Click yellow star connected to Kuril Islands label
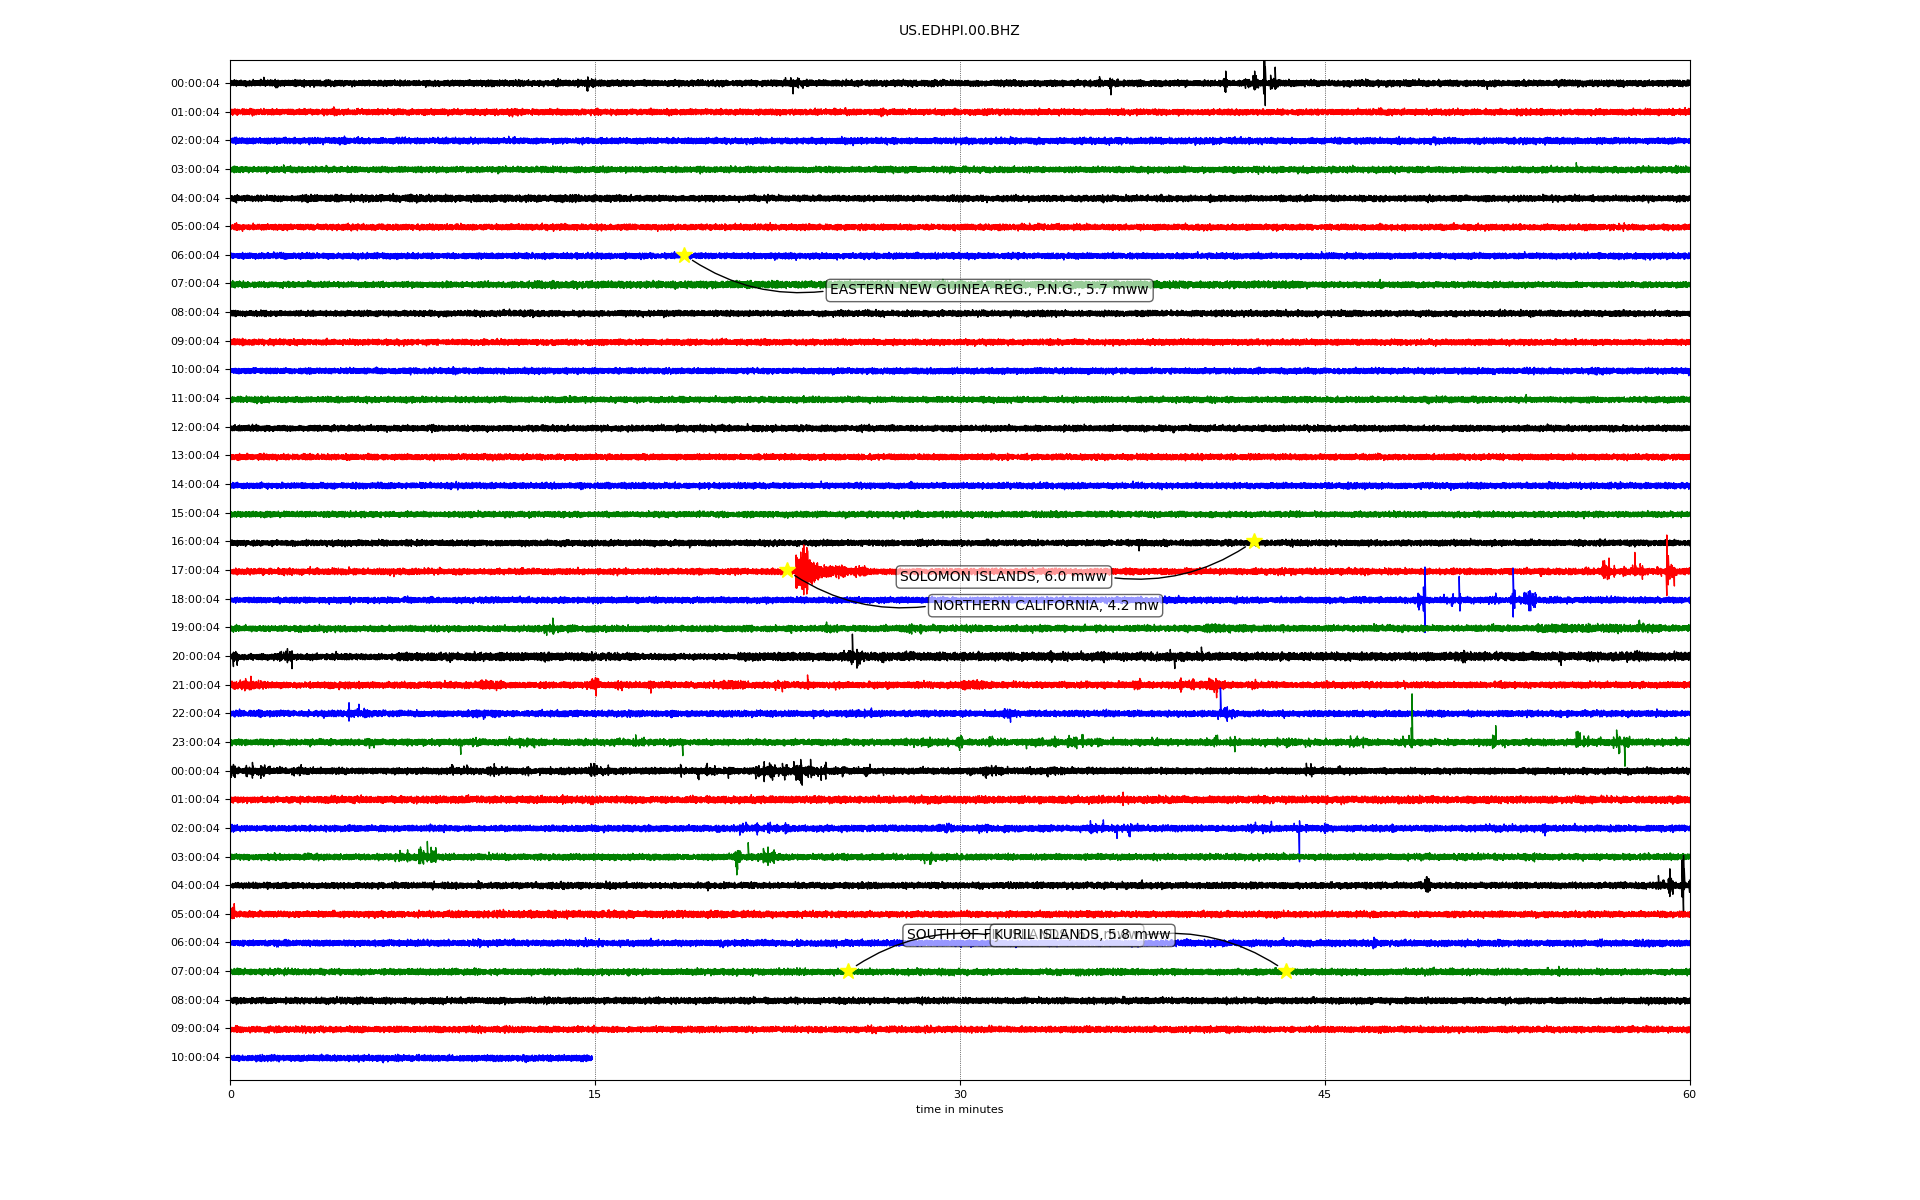Image resolution: width=1920 pixels, height=1200 pixels. (1286, 971)
